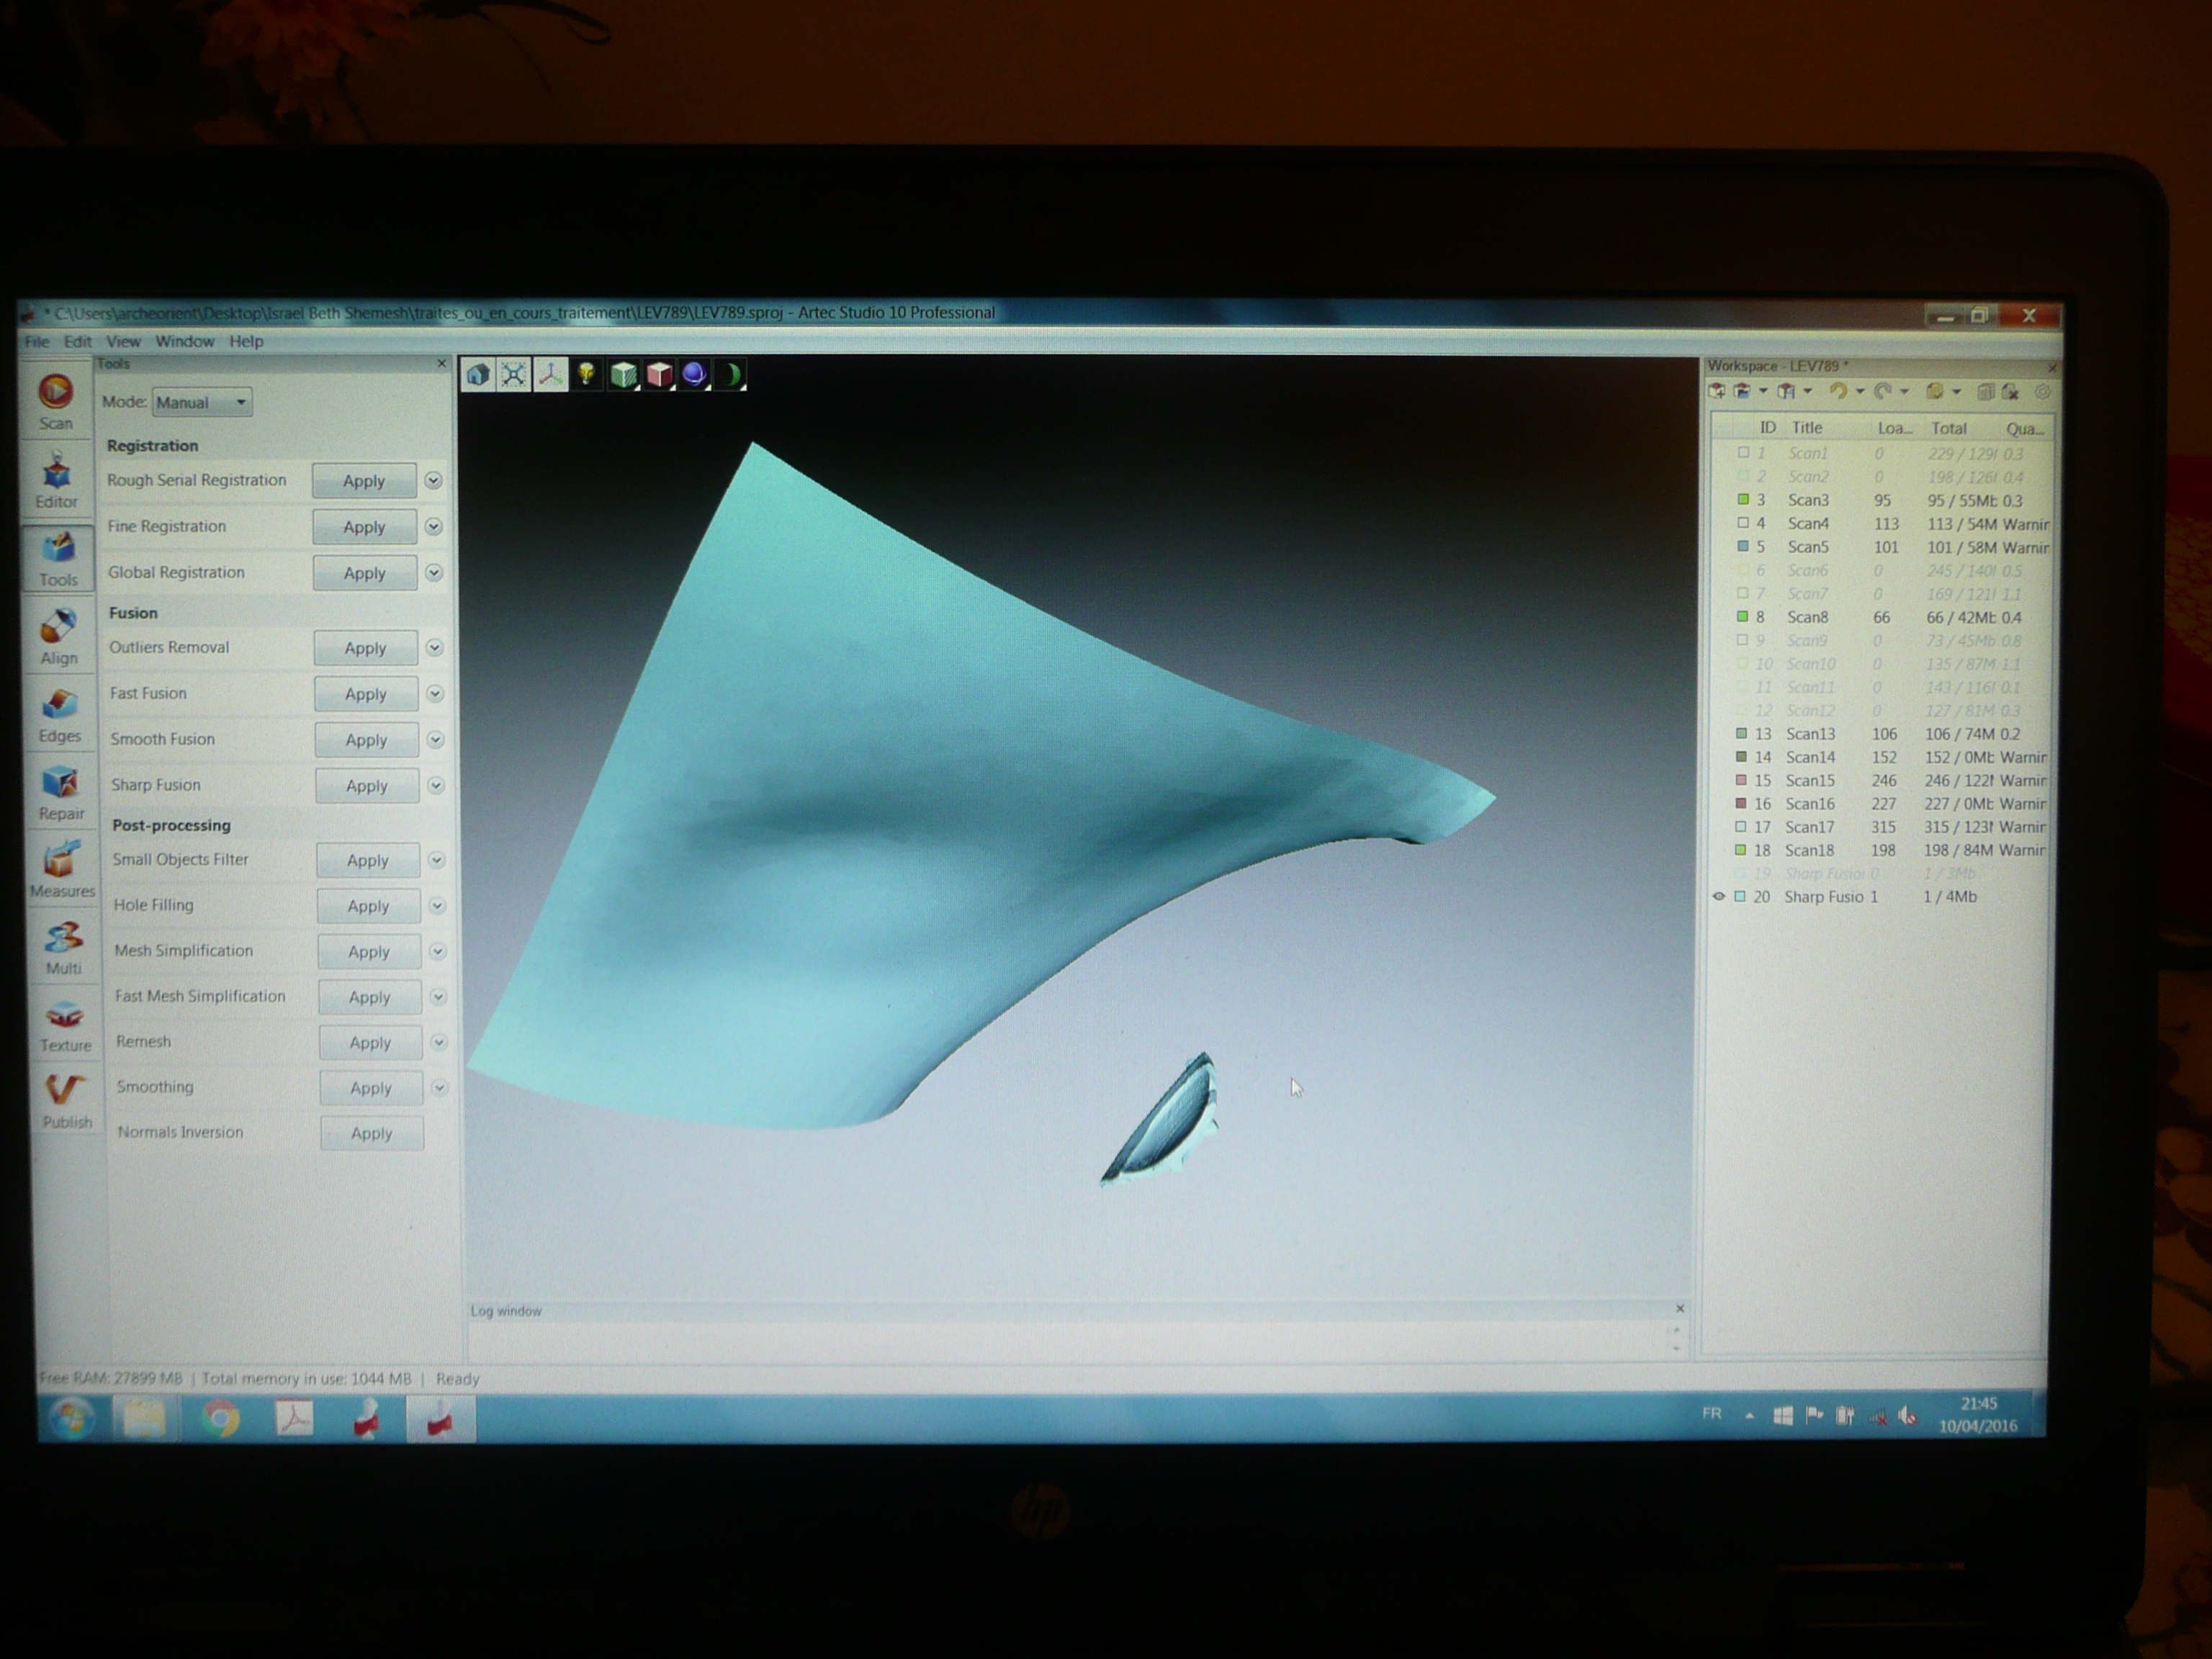Image resolution: width=2212 pixels, height=1659 pixels.
Task: Toggle the coordinate axes icon
Action: coord(550,375)
